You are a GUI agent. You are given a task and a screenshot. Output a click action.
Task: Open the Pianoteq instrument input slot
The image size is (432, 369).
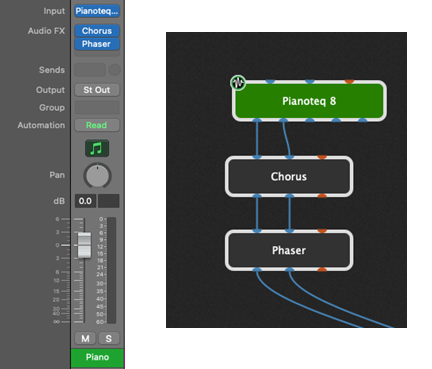click(x=97, y=11)
